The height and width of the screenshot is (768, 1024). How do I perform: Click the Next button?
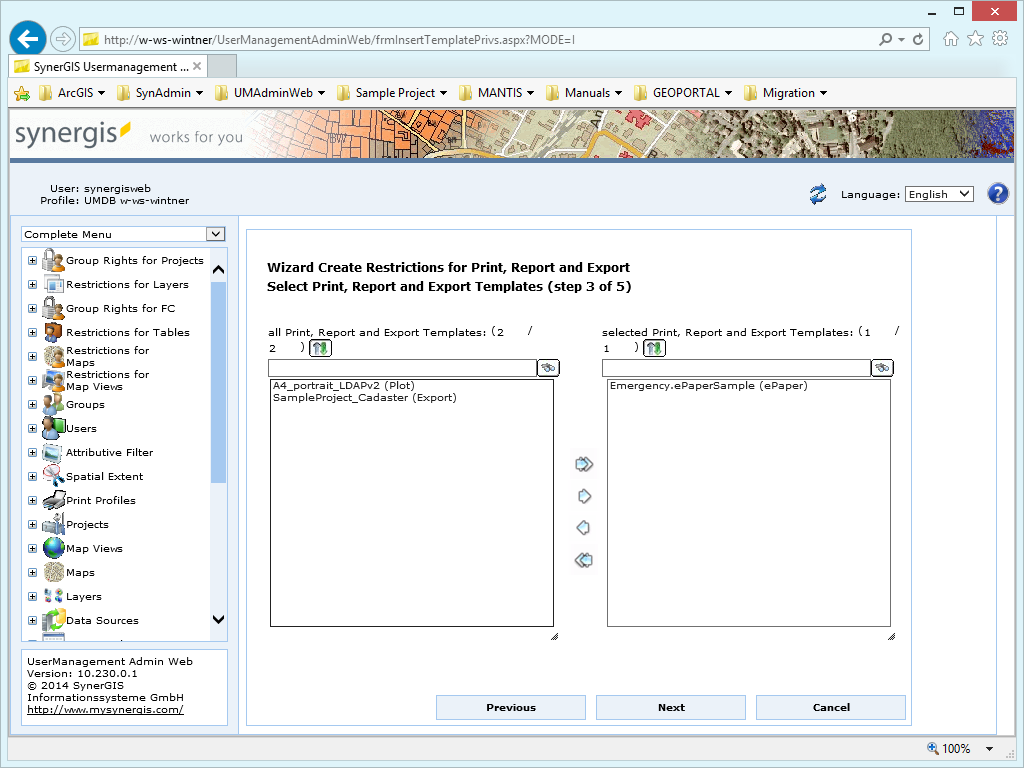pyautogui.click(x=670, y=707)
